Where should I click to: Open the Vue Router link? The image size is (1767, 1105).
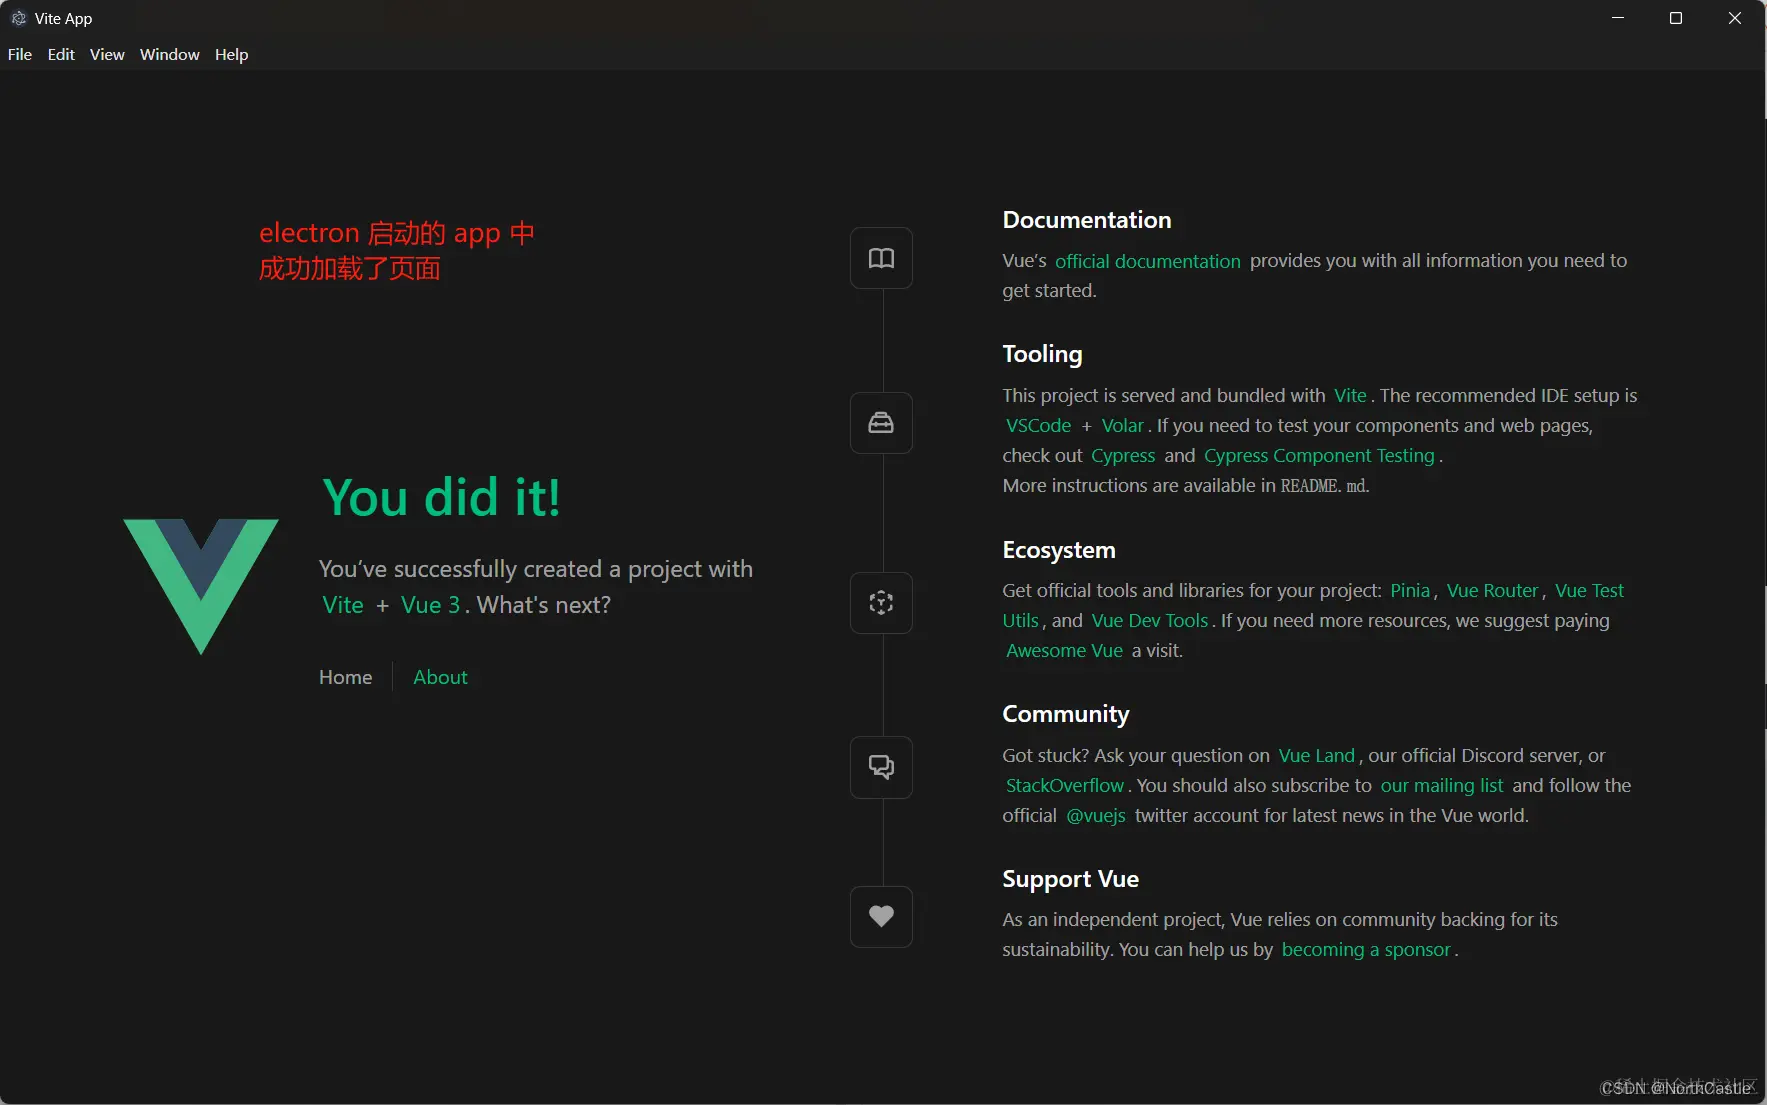click(1492, 590)
